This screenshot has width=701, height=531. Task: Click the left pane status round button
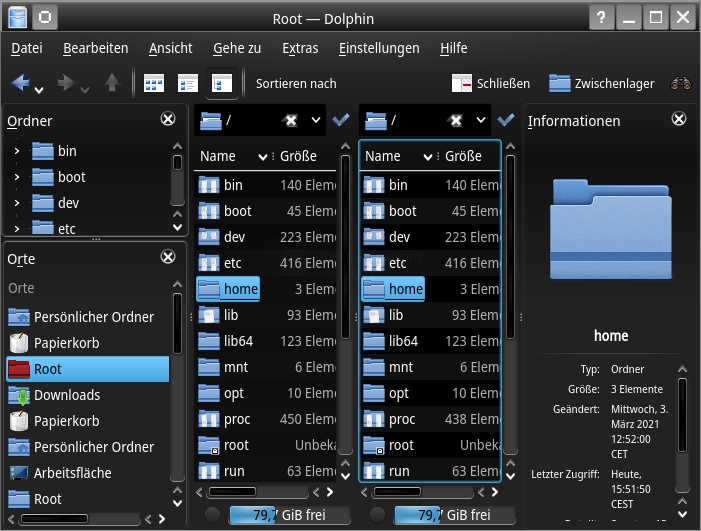[212, 515]
